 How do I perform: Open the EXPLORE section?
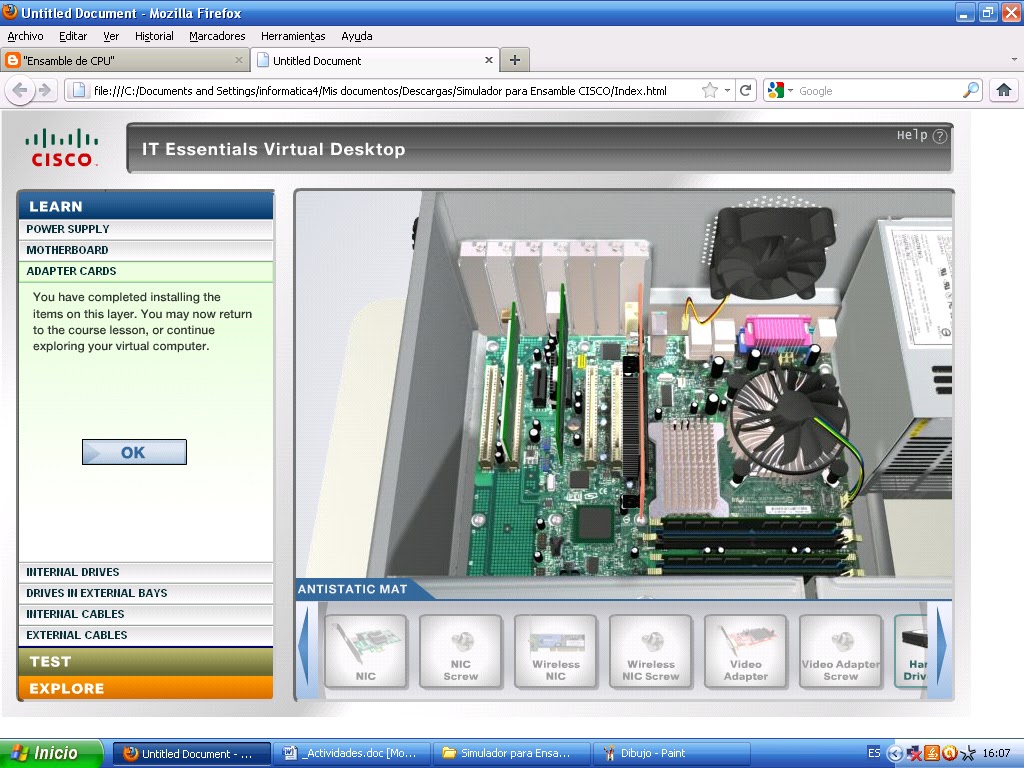coord(145,688)
